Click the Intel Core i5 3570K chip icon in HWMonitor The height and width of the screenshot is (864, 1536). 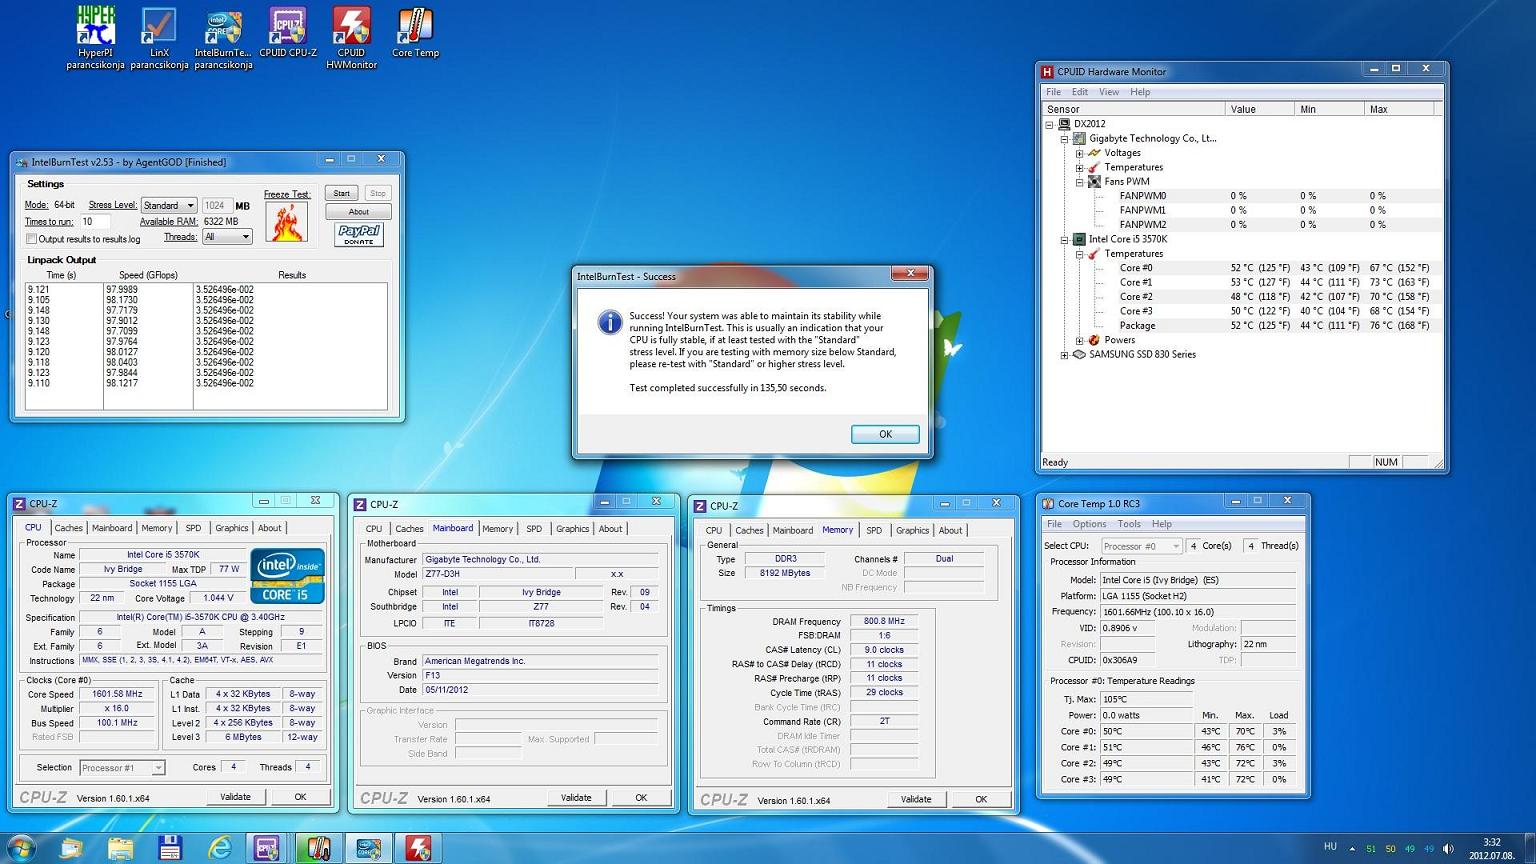coord(1079,239)
